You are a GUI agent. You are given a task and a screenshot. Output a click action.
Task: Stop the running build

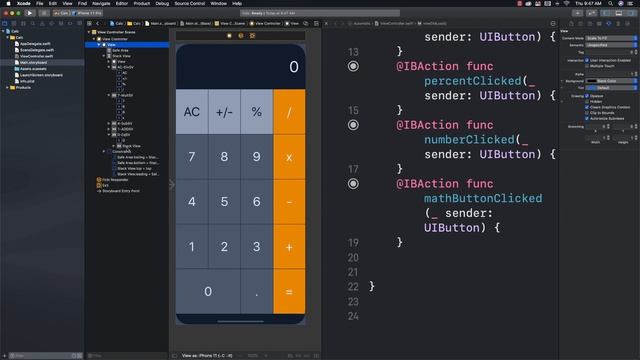[x=44, y=13]
